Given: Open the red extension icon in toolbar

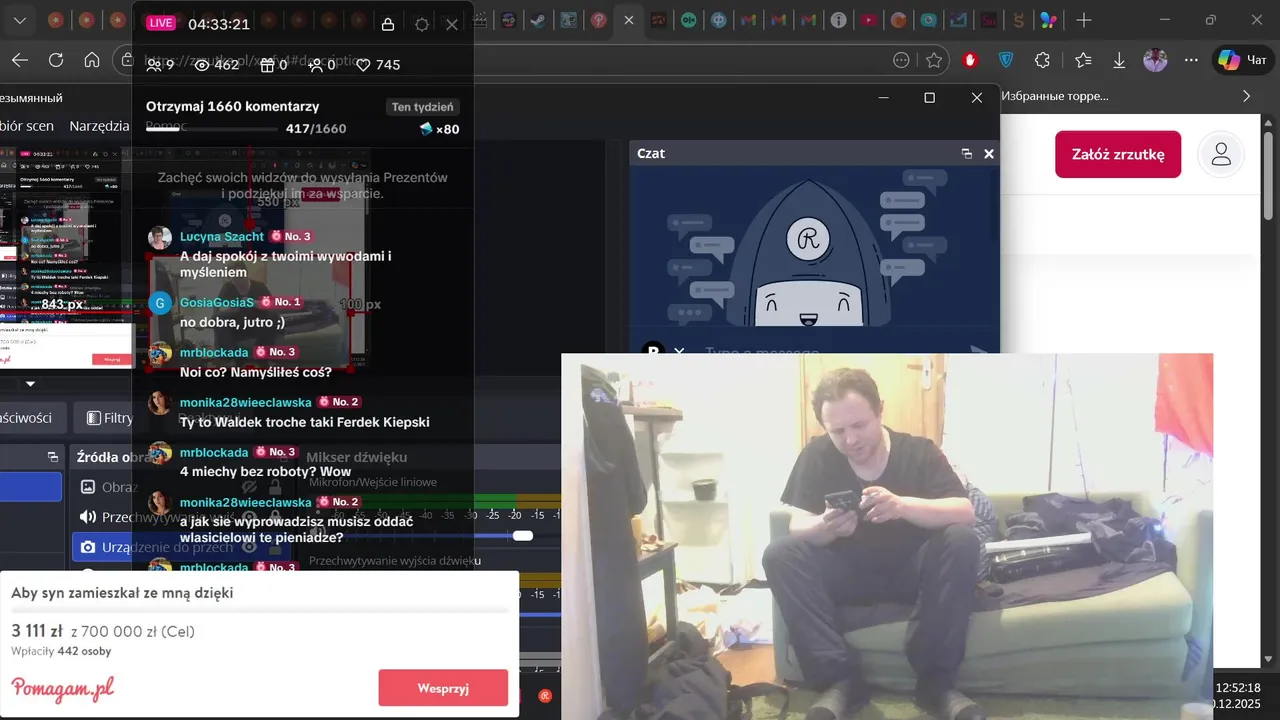Looking at the screenshot, I should pos(970,60).
